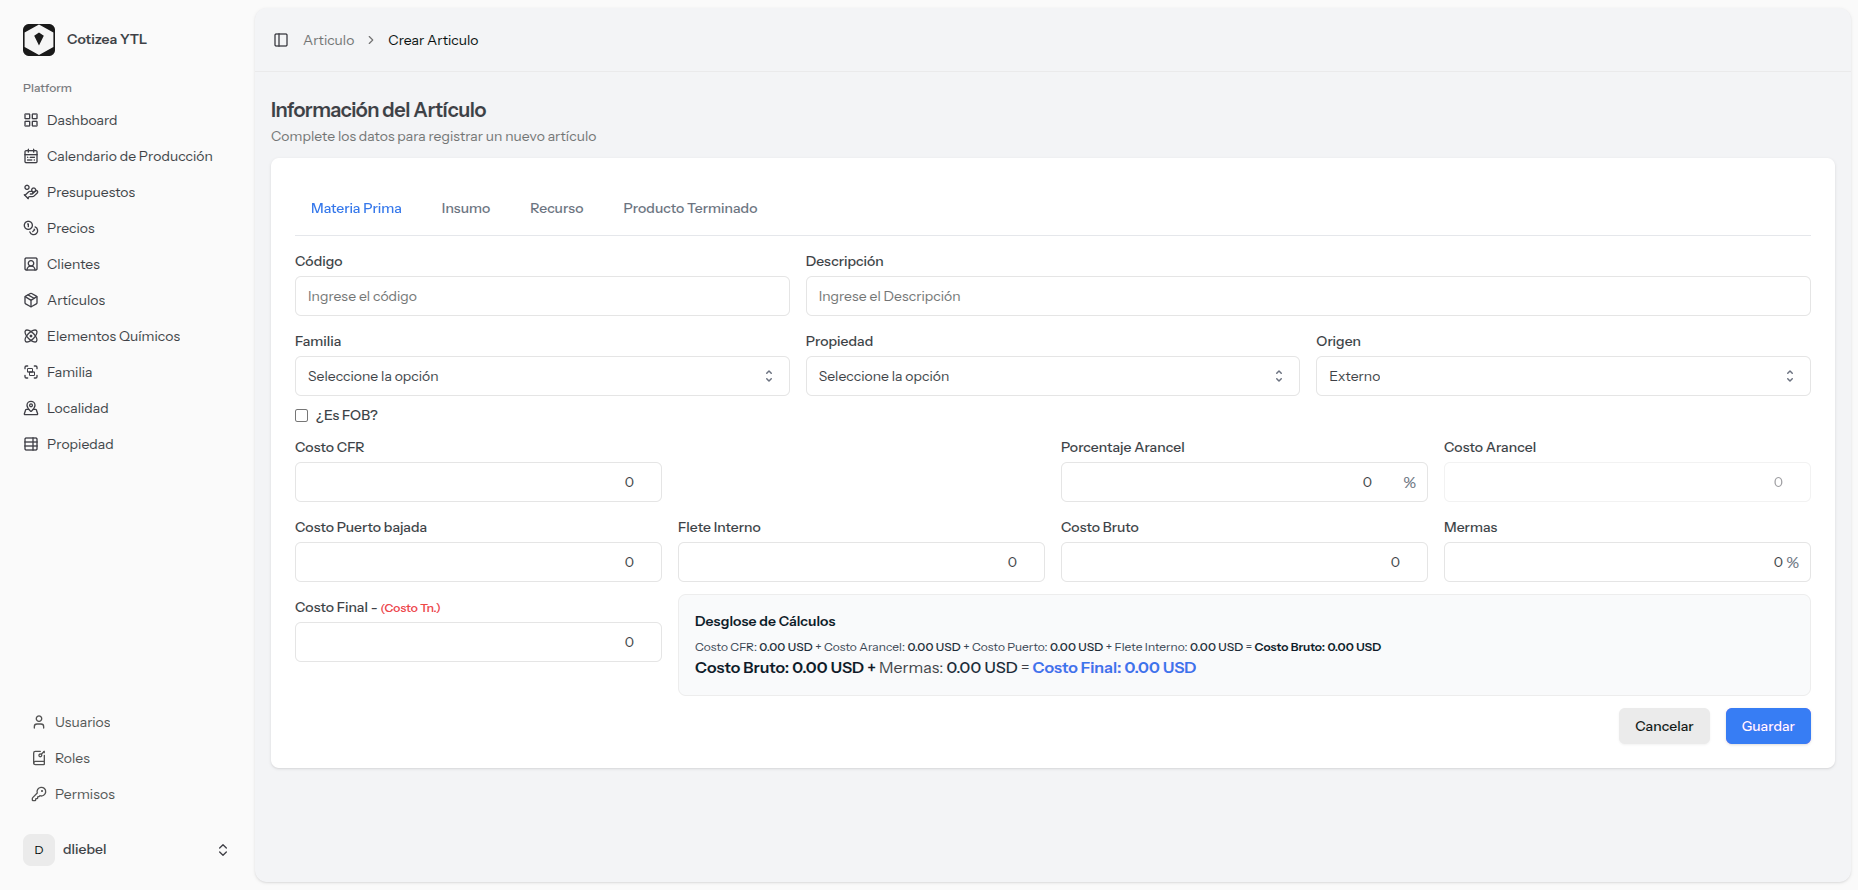Screen dimensions: 1858x890
Task: Switch to the Insumo tab
Action: click(466, 208)
